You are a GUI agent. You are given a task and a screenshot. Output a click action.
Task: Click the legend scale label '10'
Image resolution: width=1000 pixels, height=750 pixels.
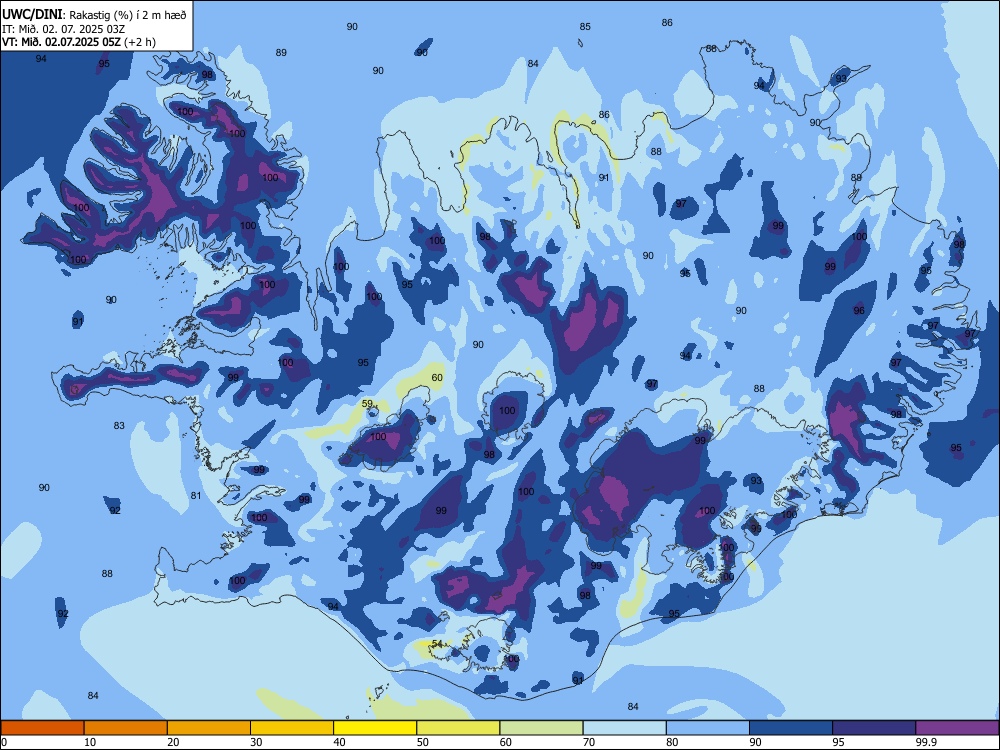[x=91, y=742]
